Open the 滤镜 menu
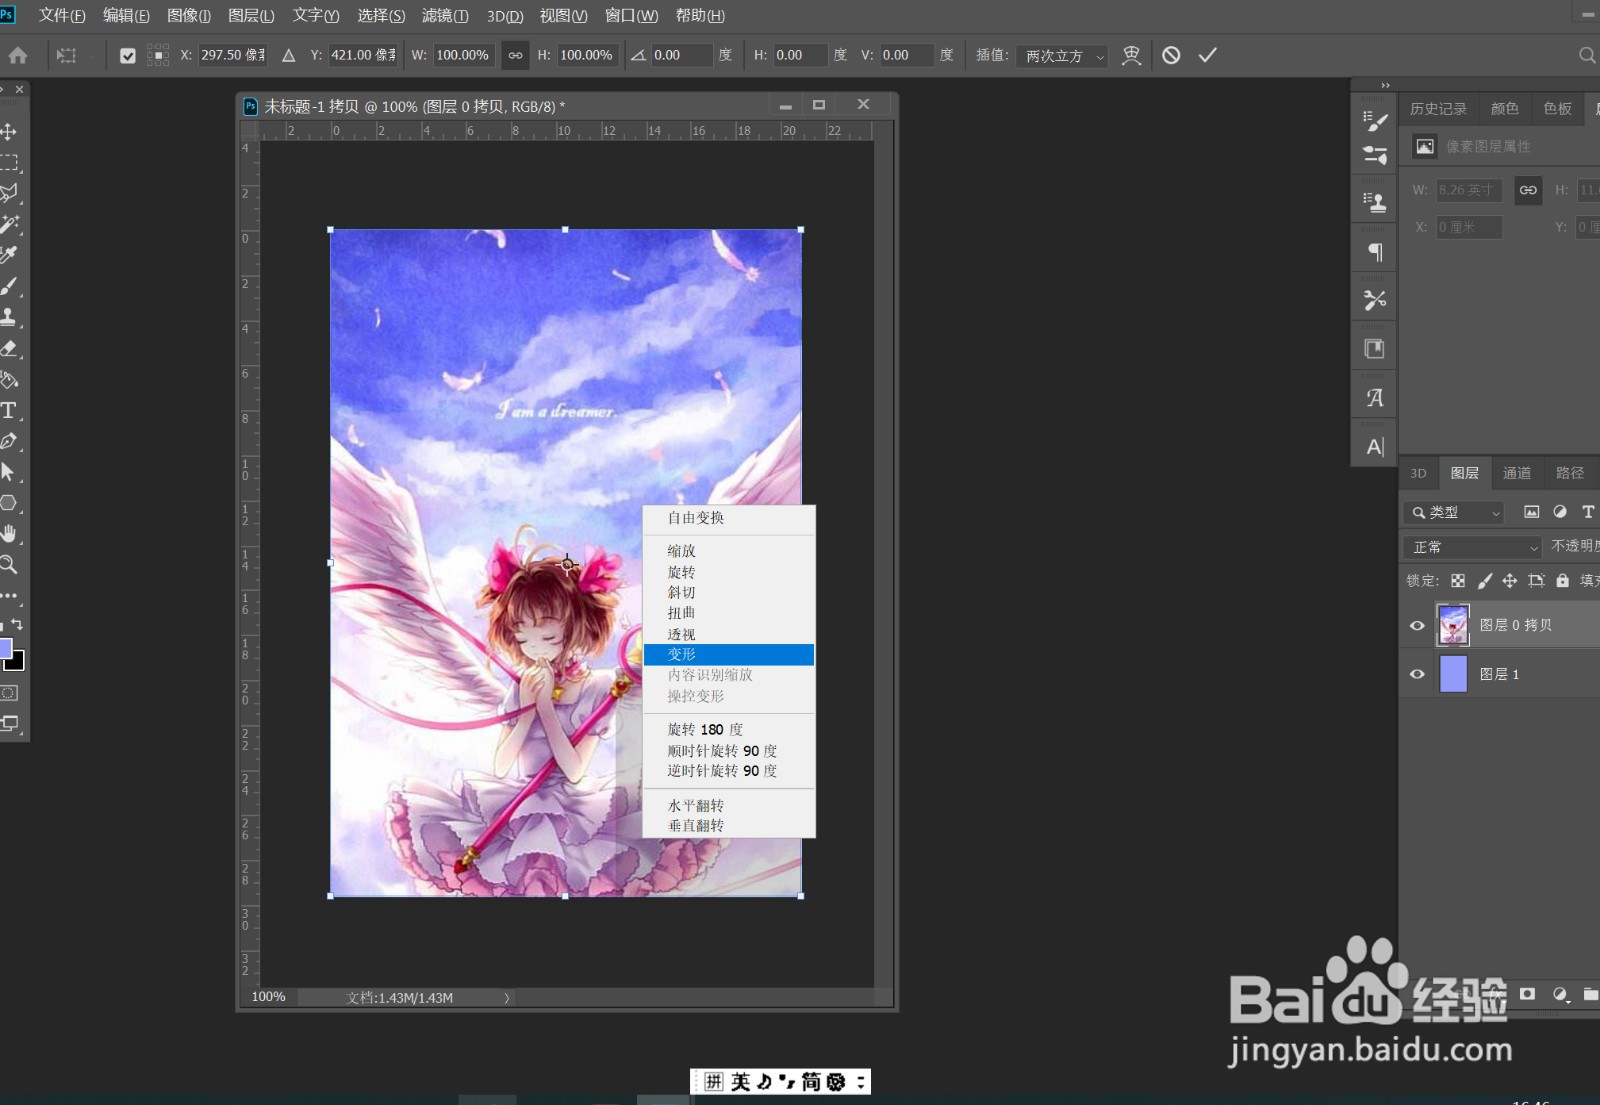This screenshot has width=1600, height=1105. click(x=445, y=16)
